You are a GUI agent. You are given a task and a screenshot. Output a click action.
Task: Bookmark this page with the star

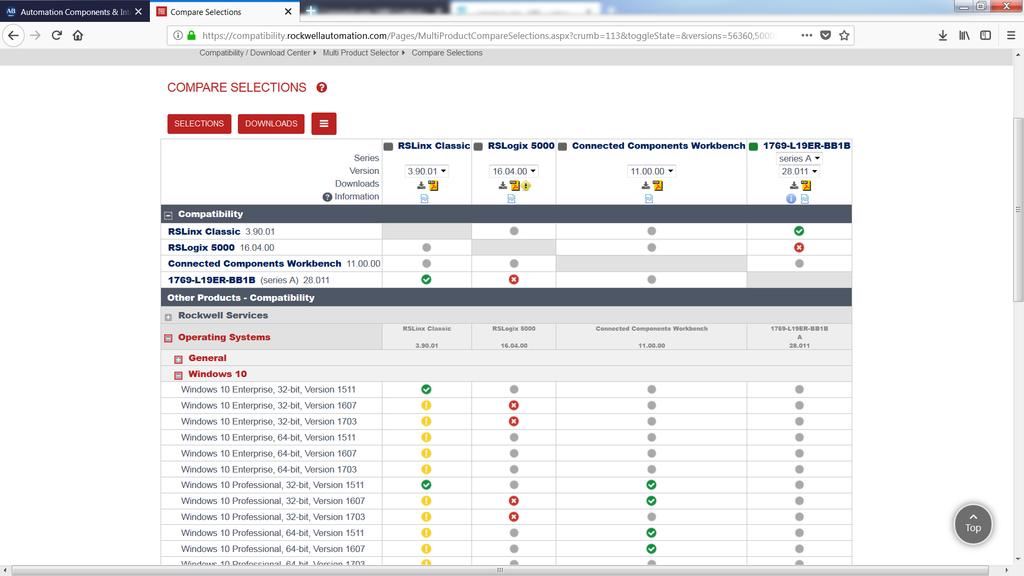coord(844,35)
